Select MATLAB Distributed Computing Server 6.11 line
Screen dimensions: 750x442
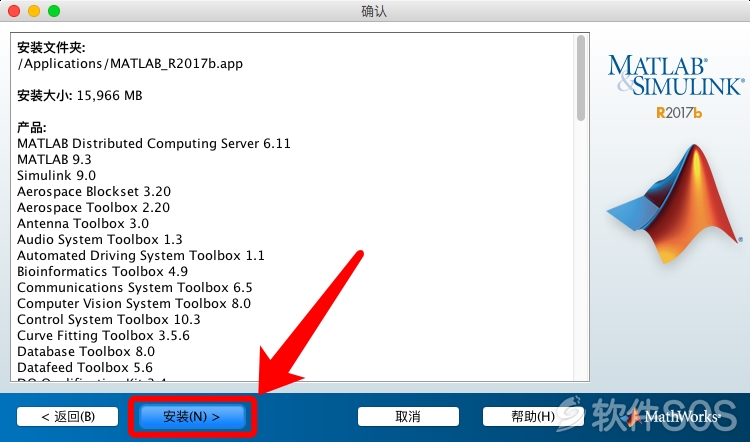coord(154,144)
